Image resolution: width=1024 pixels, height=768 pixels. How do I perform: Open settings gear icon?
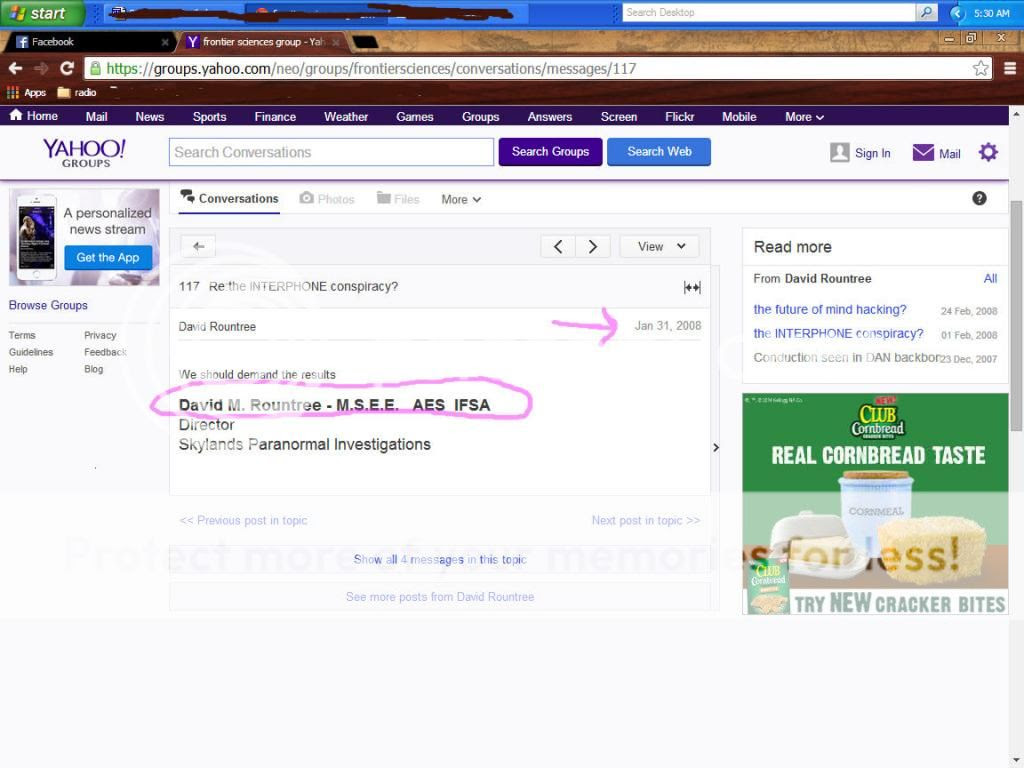[988, 152]
